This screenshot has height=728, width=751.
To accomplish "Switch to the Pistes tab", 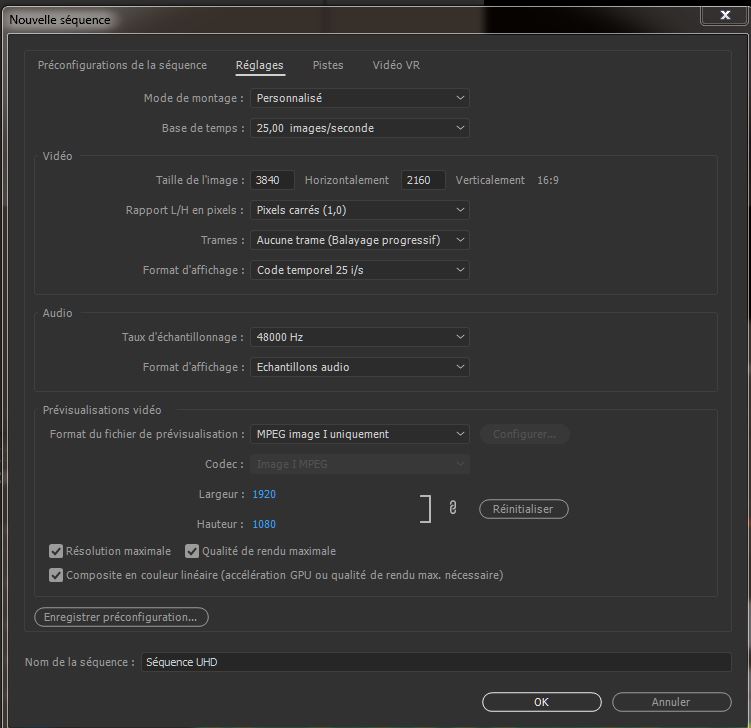I will tap(328, 65).
